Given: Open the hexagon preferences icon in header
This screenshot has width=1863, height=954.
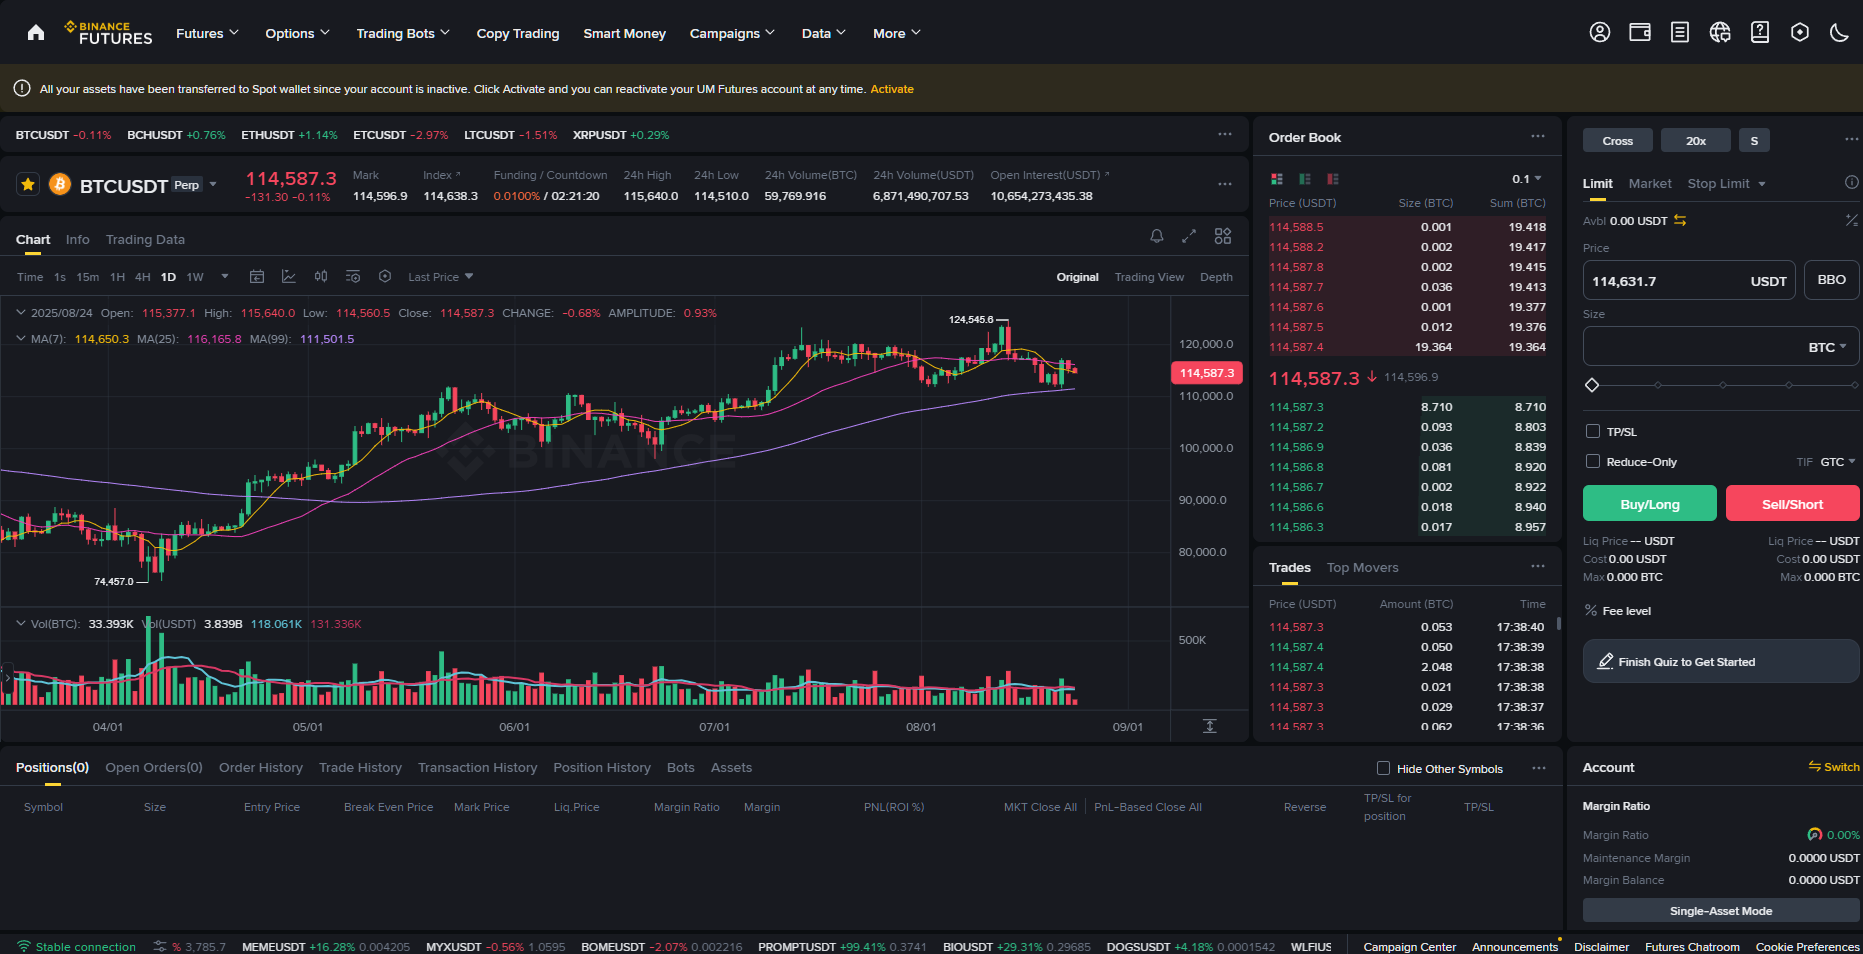Looking at the screenshot, I should pyautogui.click(x=1800, y=33).
